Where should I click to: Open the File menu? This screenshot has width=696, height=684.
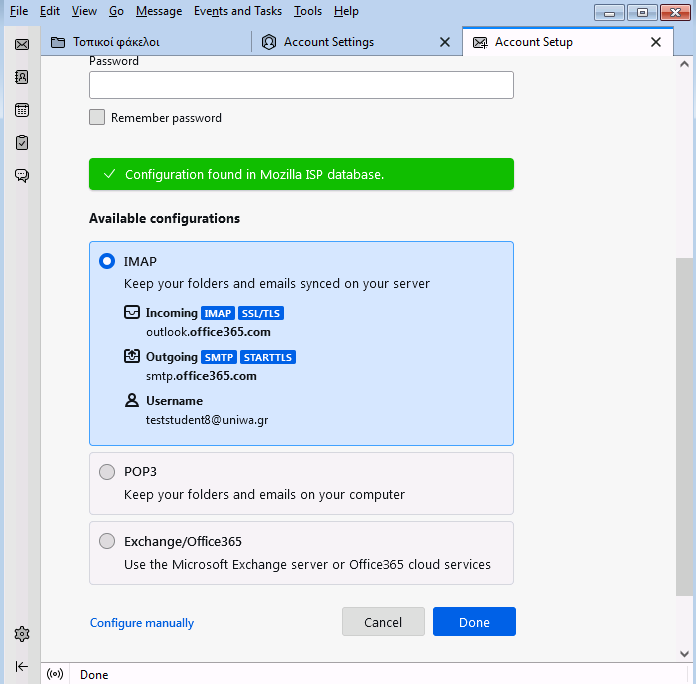coord(19,11)
